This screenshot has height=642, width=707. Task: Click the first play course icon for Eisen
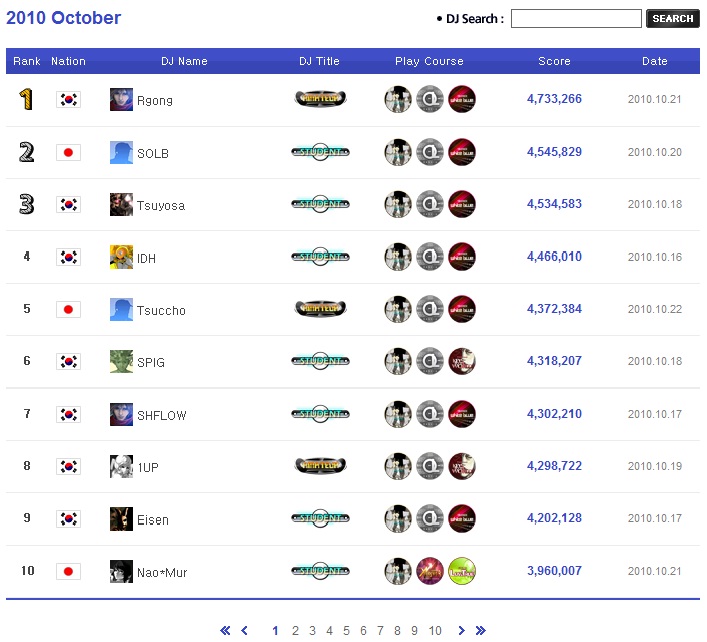[398, 518]
